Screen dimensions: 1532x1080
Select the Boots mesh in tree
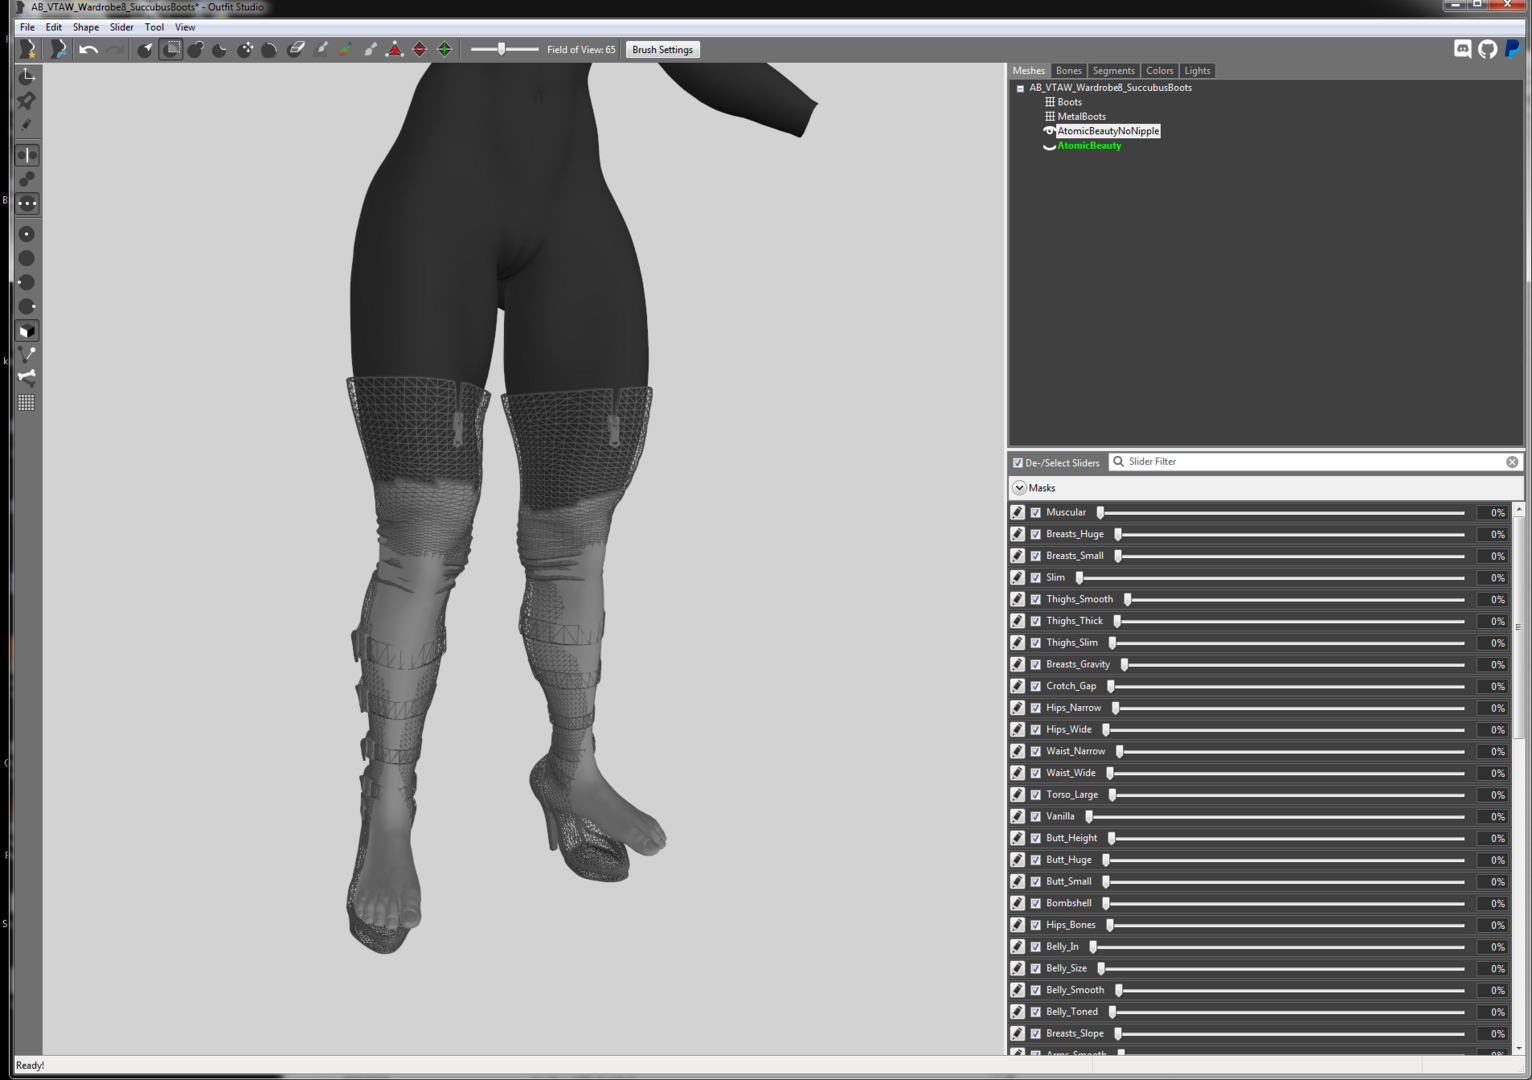pyautogui.click(x=1069, y=102)
